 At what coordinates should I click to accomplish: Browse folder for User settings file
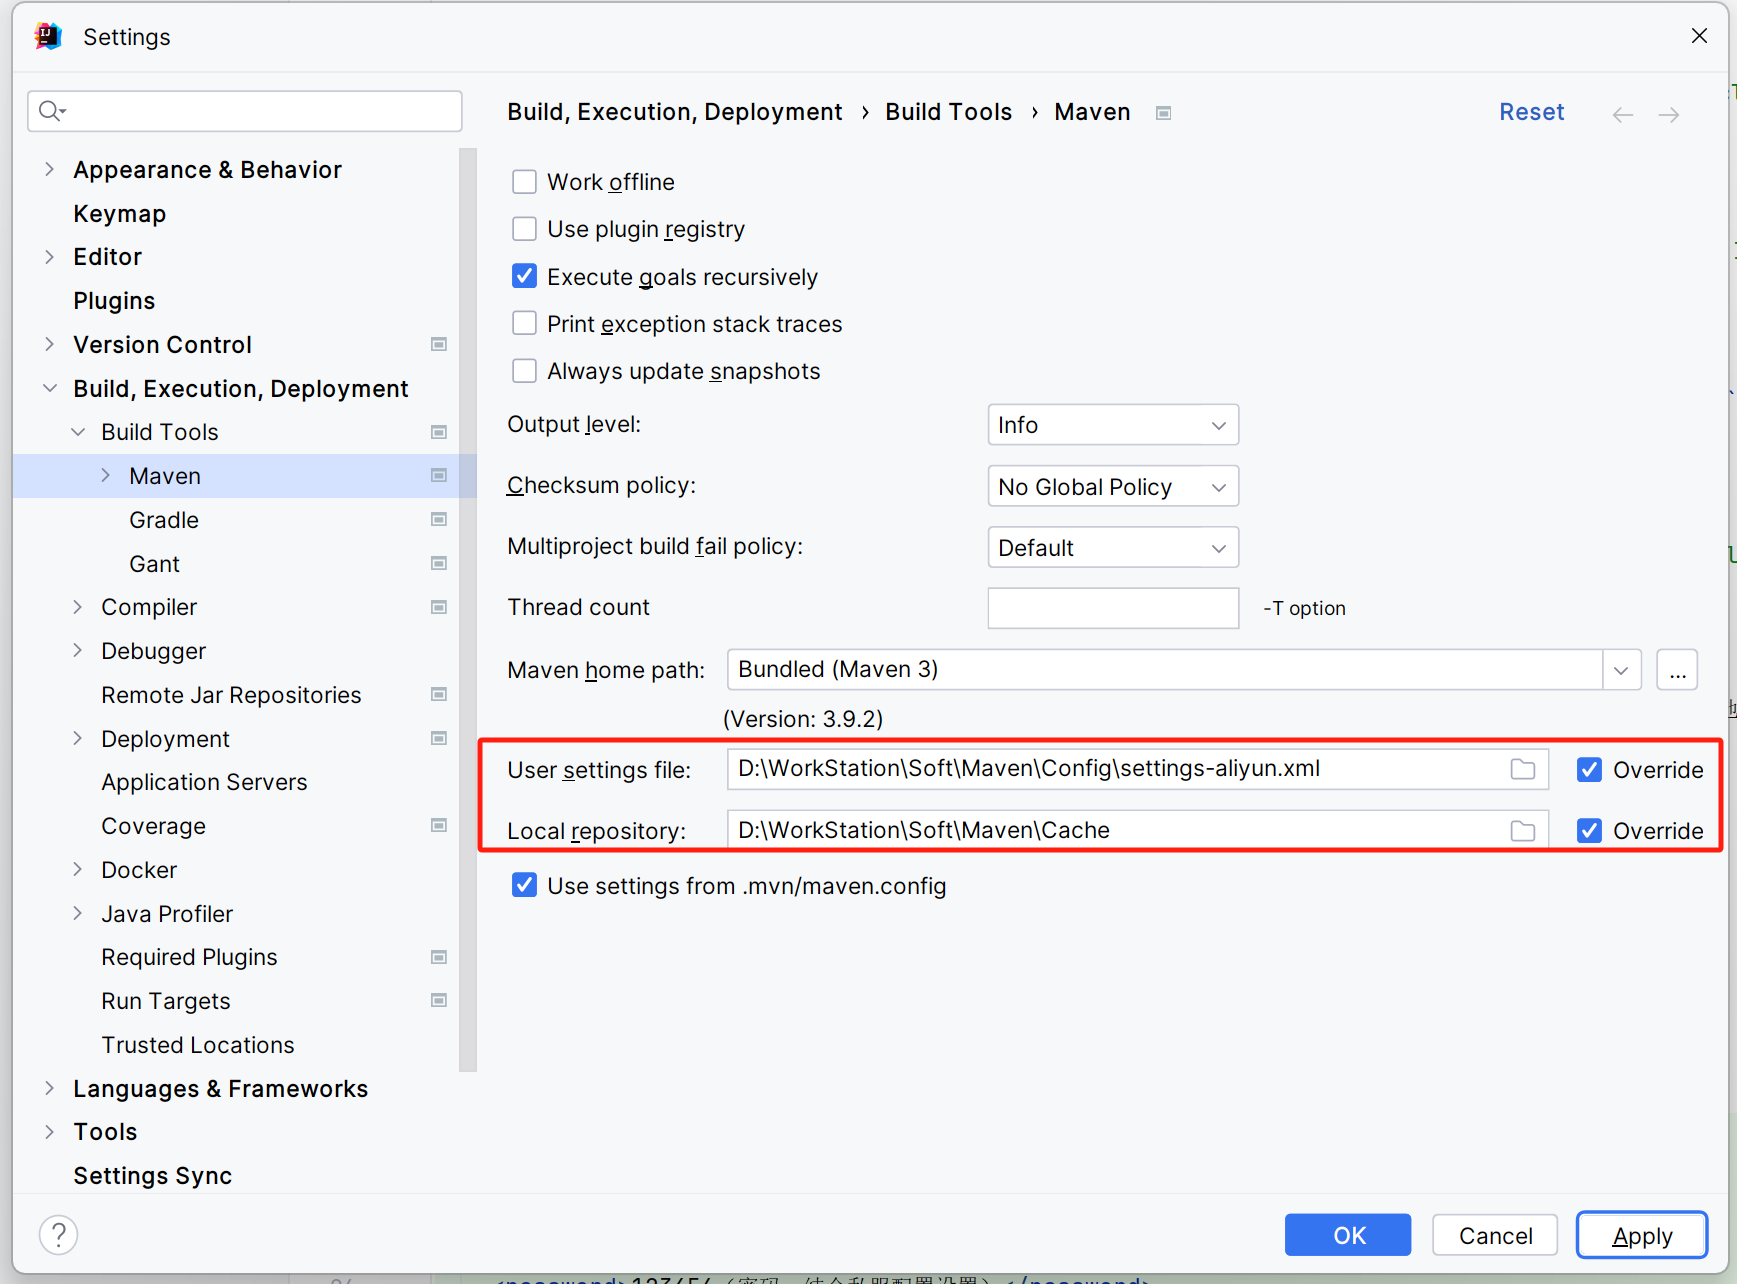point(1522,769)
